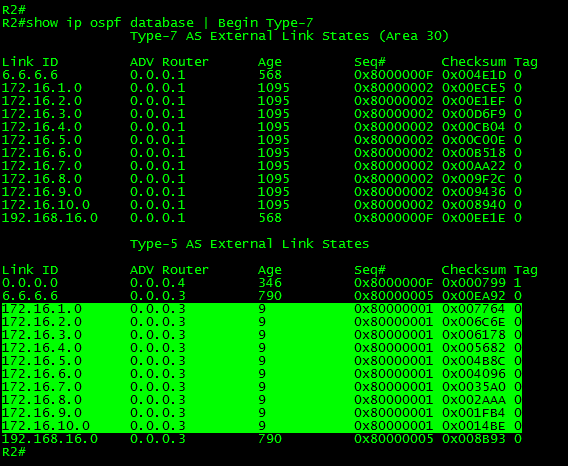Image resolution: width=568 pixels, height=466 pixels.
Task: Click checksum 0x00AA22
Action: coord(473,166)
